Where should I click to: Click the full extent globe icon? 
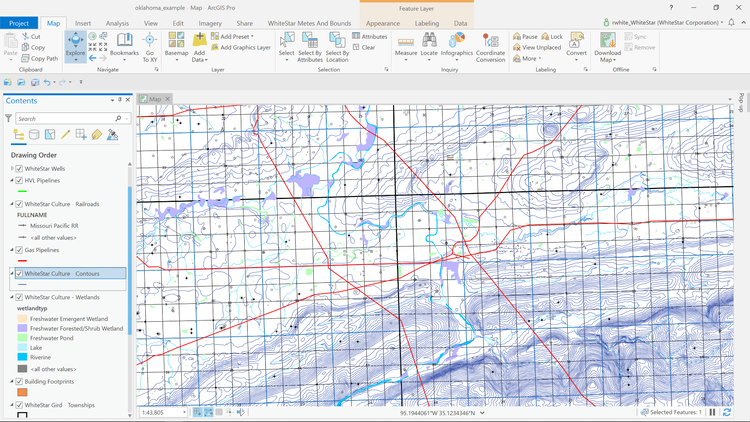point(92,36)
